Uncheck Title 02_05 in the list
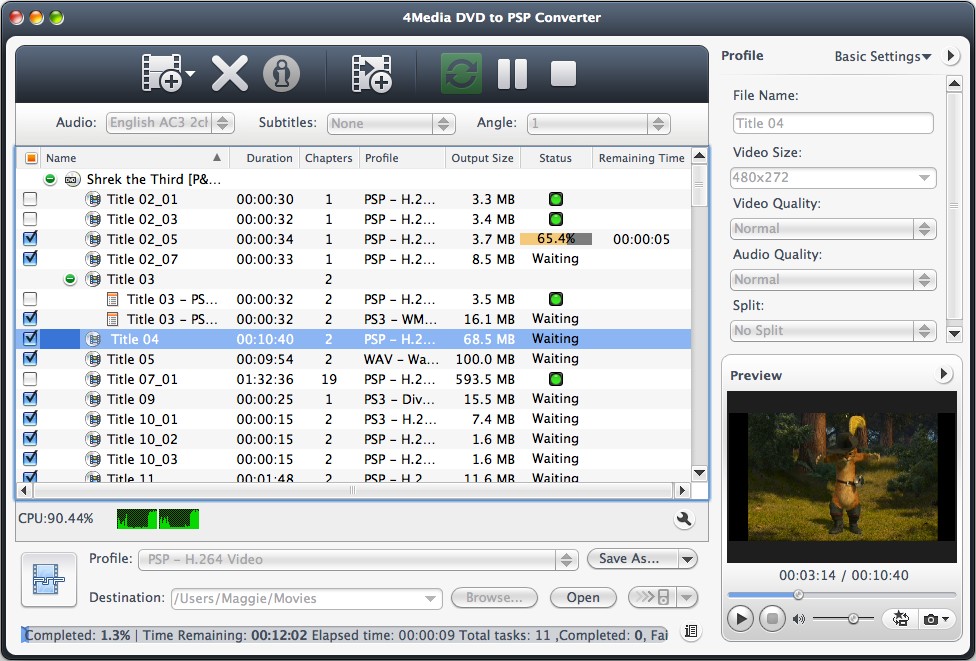Viewport: 976px width, 661px height. 30,238
